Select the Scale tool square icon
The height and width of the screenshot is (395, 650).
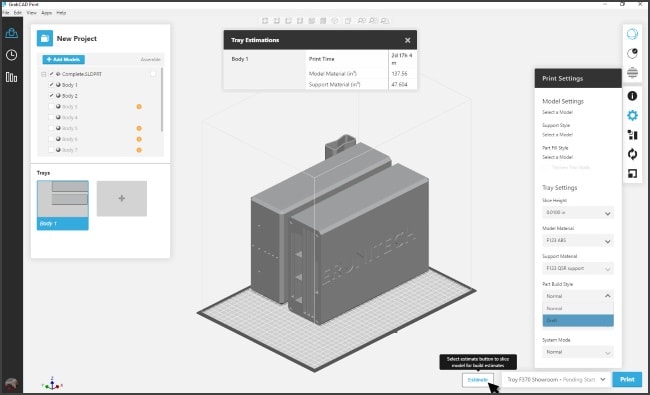pos(632,174)
